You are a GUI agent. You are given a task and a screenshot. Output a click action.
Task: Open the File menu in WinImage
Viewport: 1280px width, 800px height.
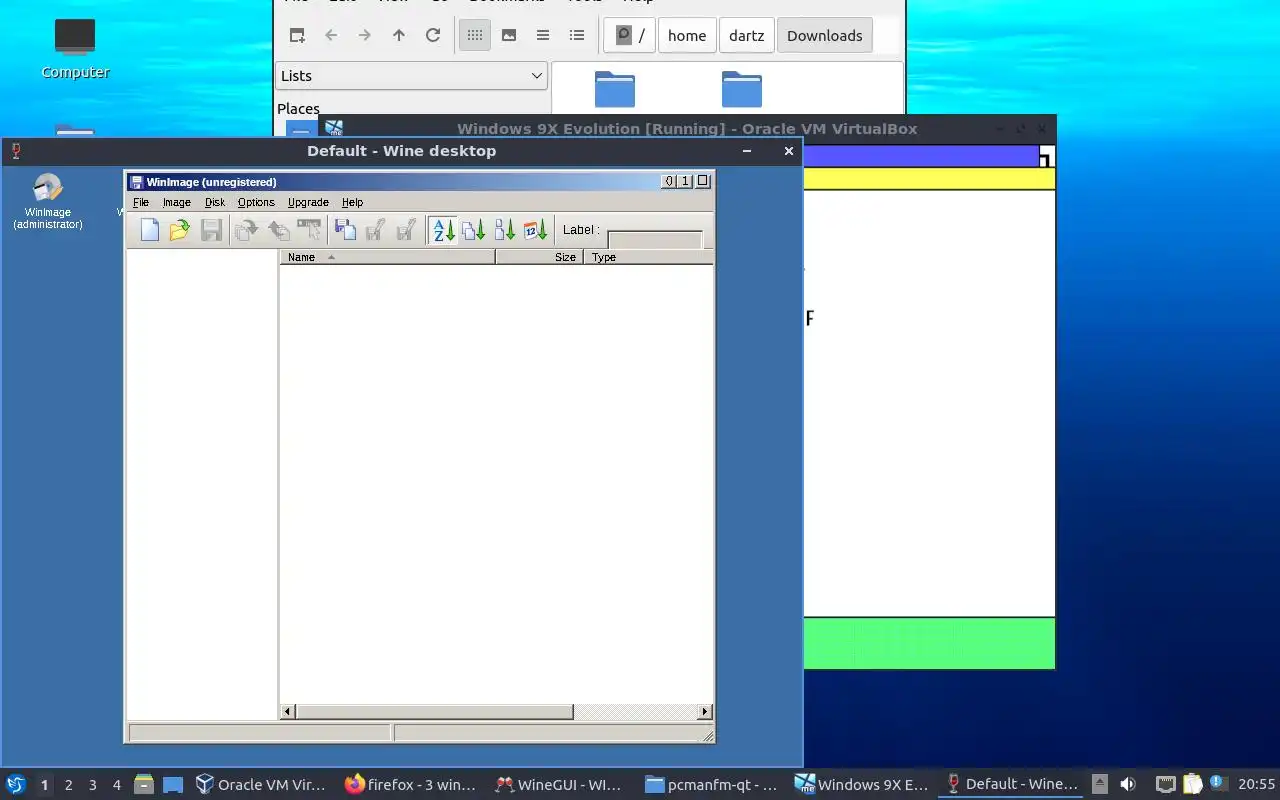(x=141, y=202)
